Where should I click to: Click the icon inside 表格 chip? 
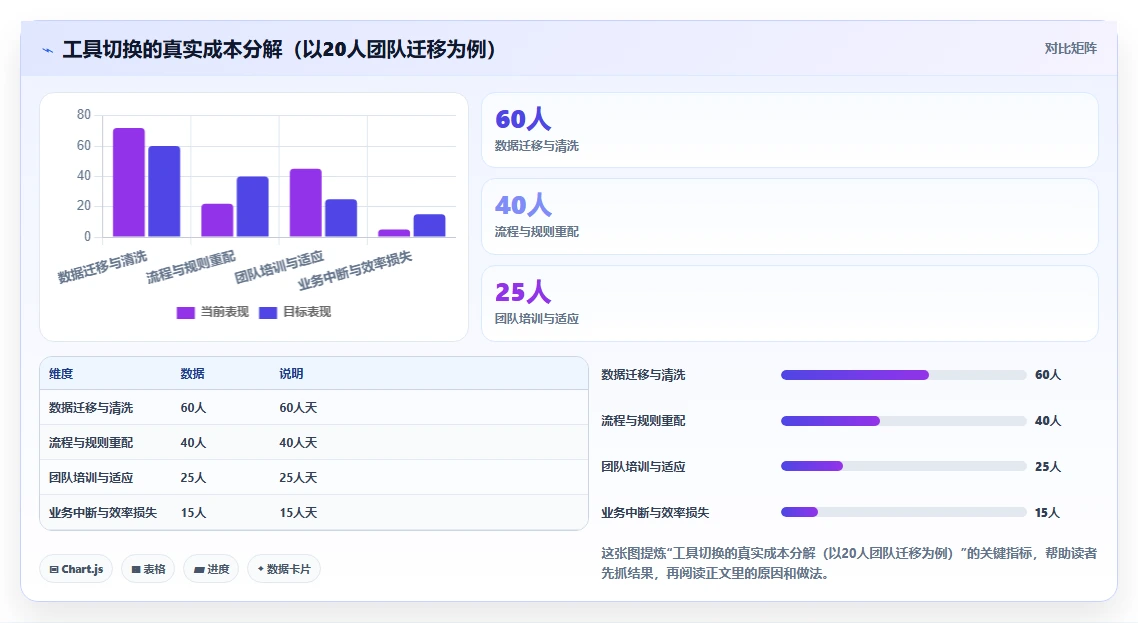click(136, 570)
